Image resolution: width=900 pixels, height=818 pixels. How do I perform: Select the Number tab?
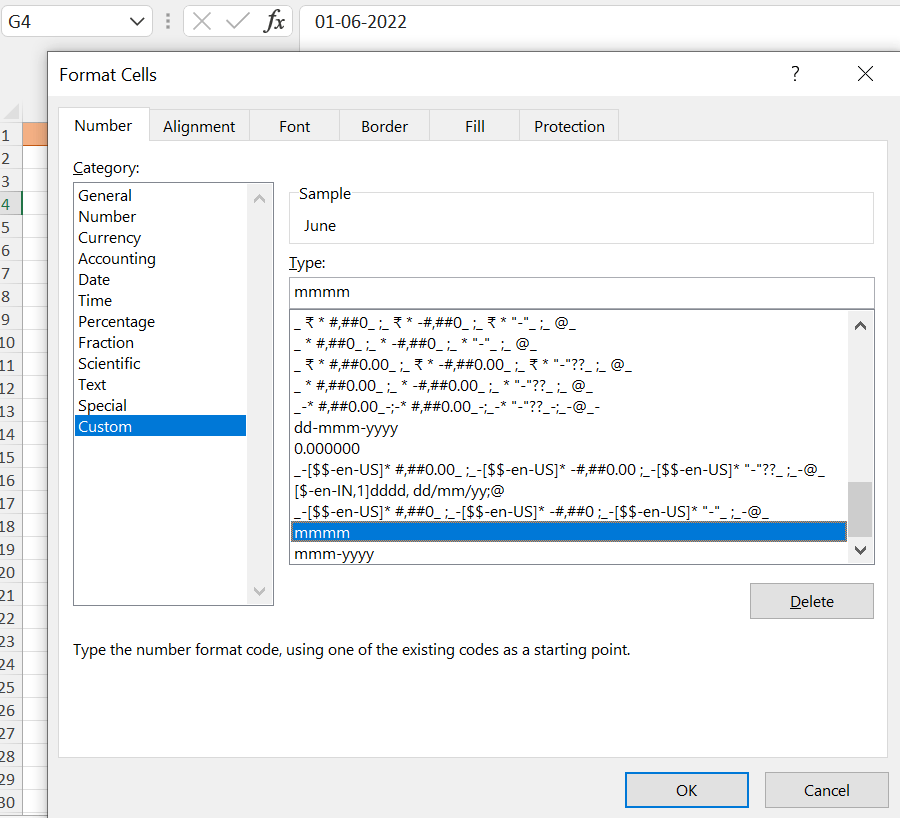[x=103, y=125]
